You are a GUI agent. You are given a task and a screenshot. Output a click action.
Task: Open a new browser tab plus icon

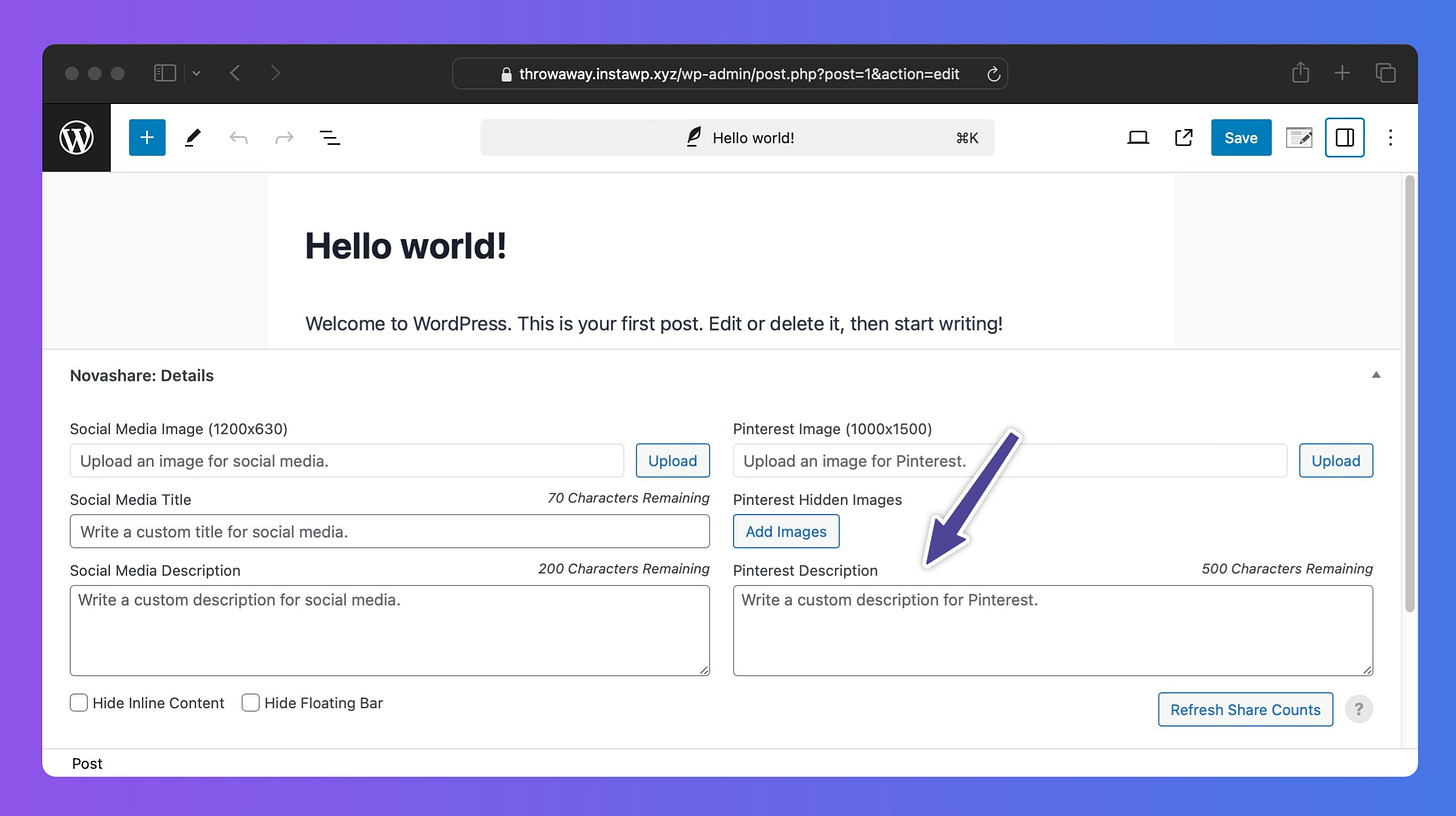(x=1343, y=73)
